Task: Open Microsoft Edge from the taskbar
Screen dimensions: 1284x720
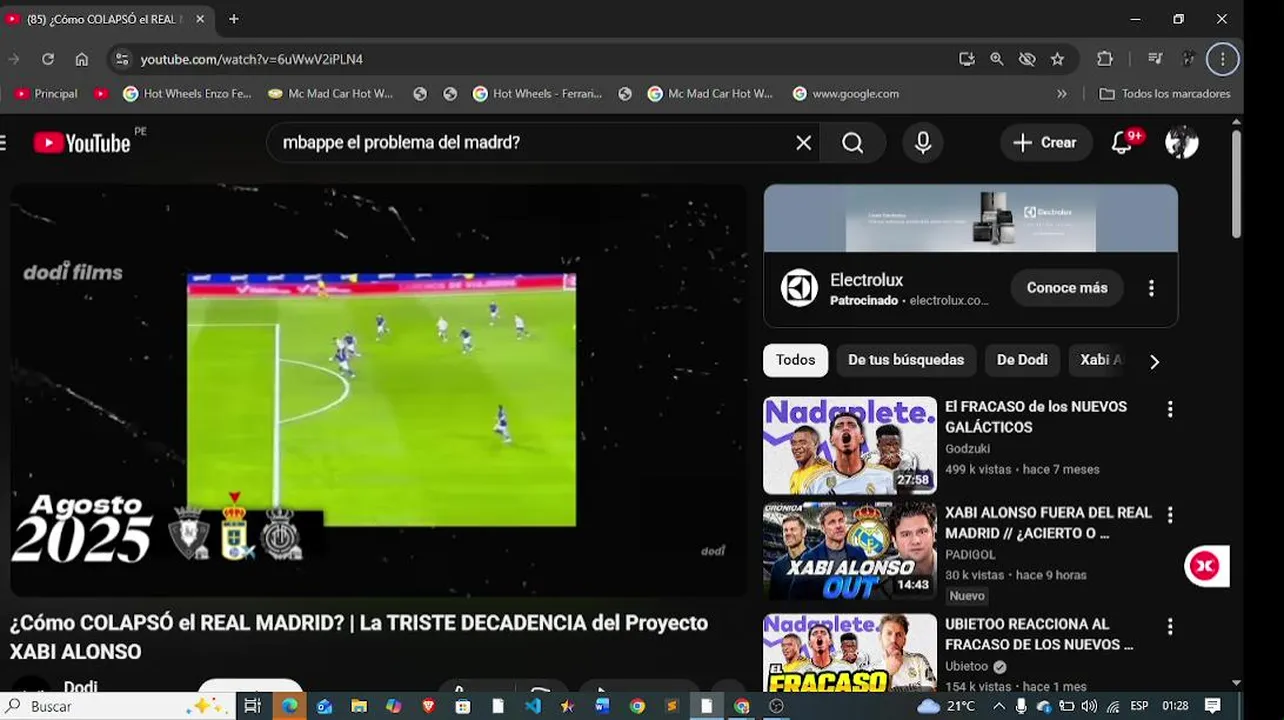Action: coord(289,706)
